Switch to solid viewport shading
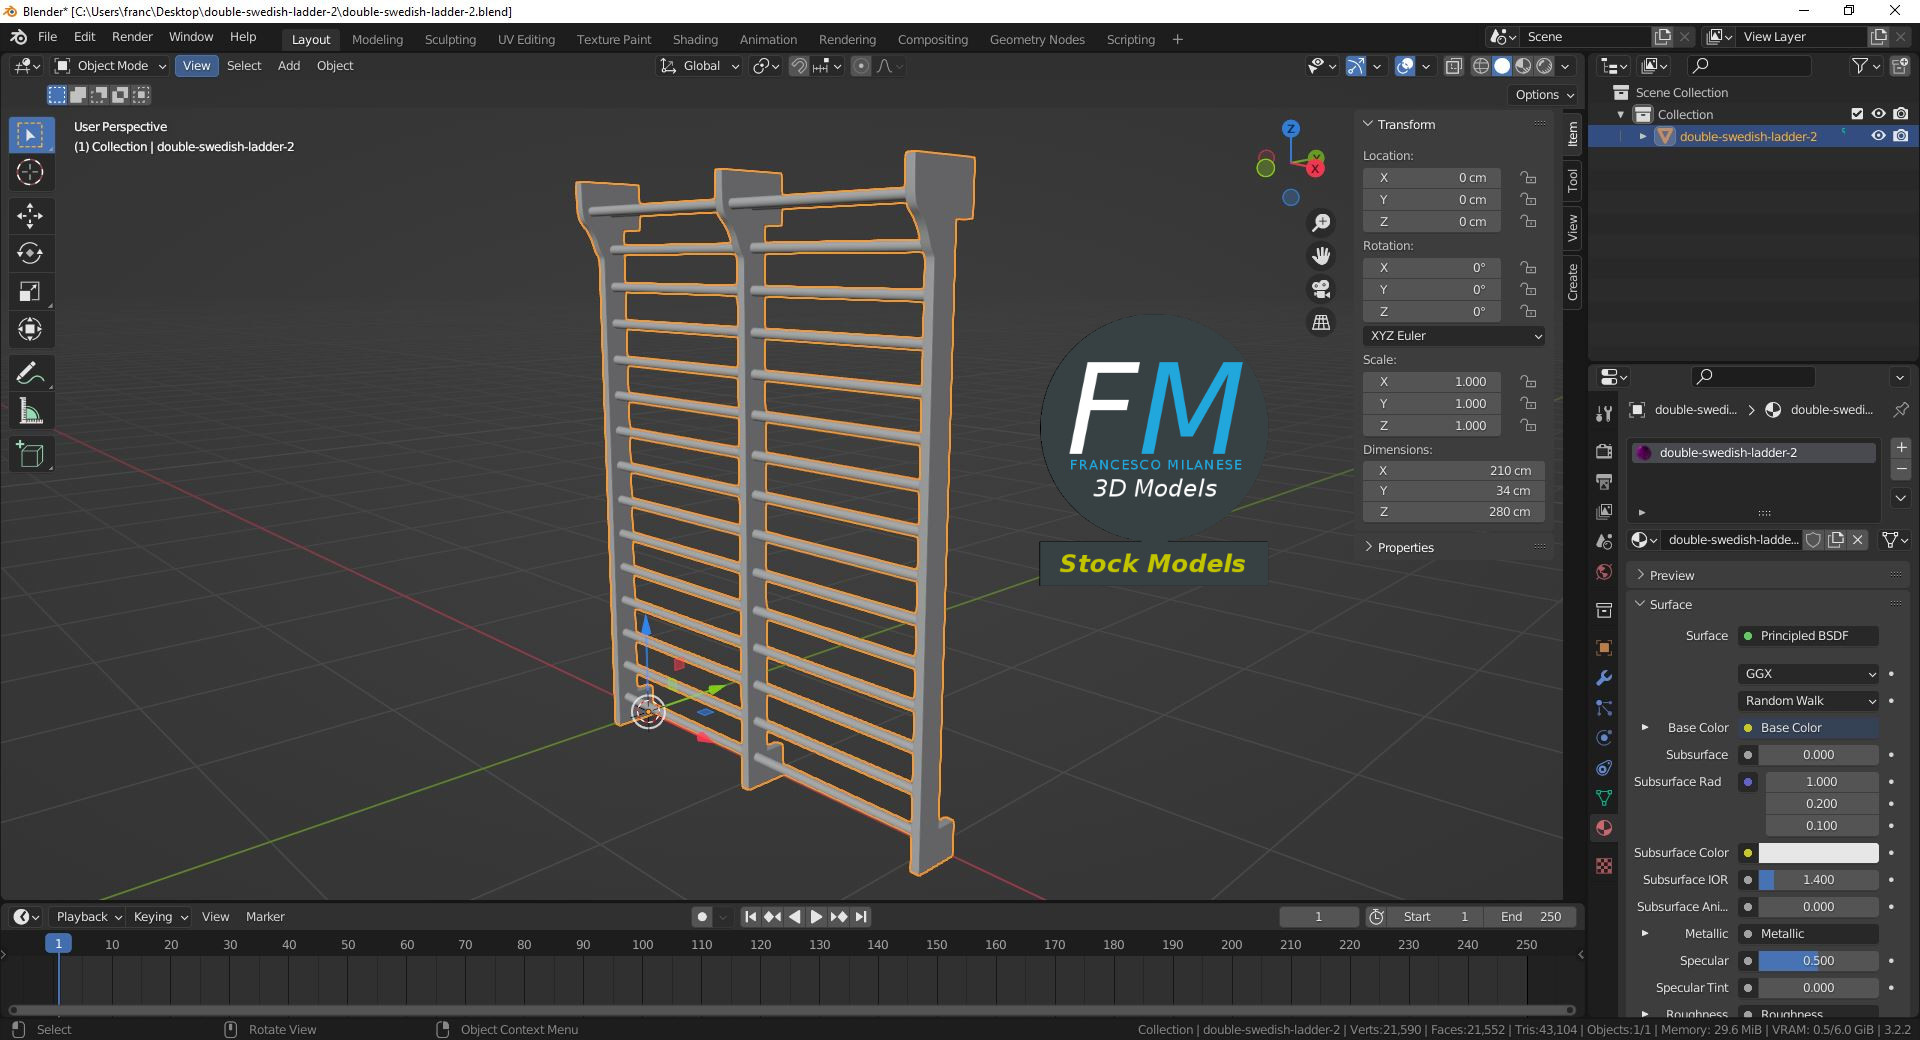1920x1040 pixels. click(1502, 66)
